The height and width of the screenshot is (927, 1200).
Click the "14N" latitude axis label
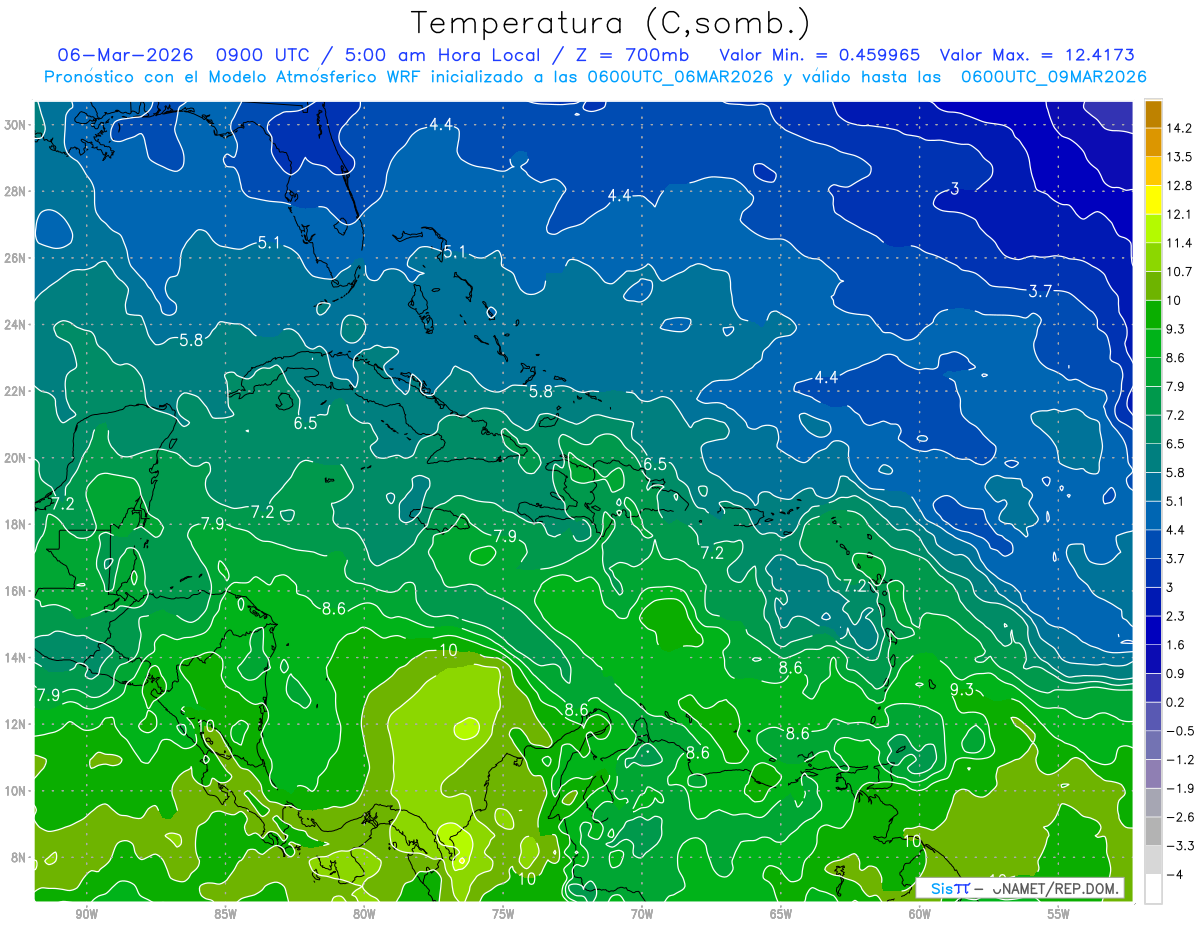[16, 658]
